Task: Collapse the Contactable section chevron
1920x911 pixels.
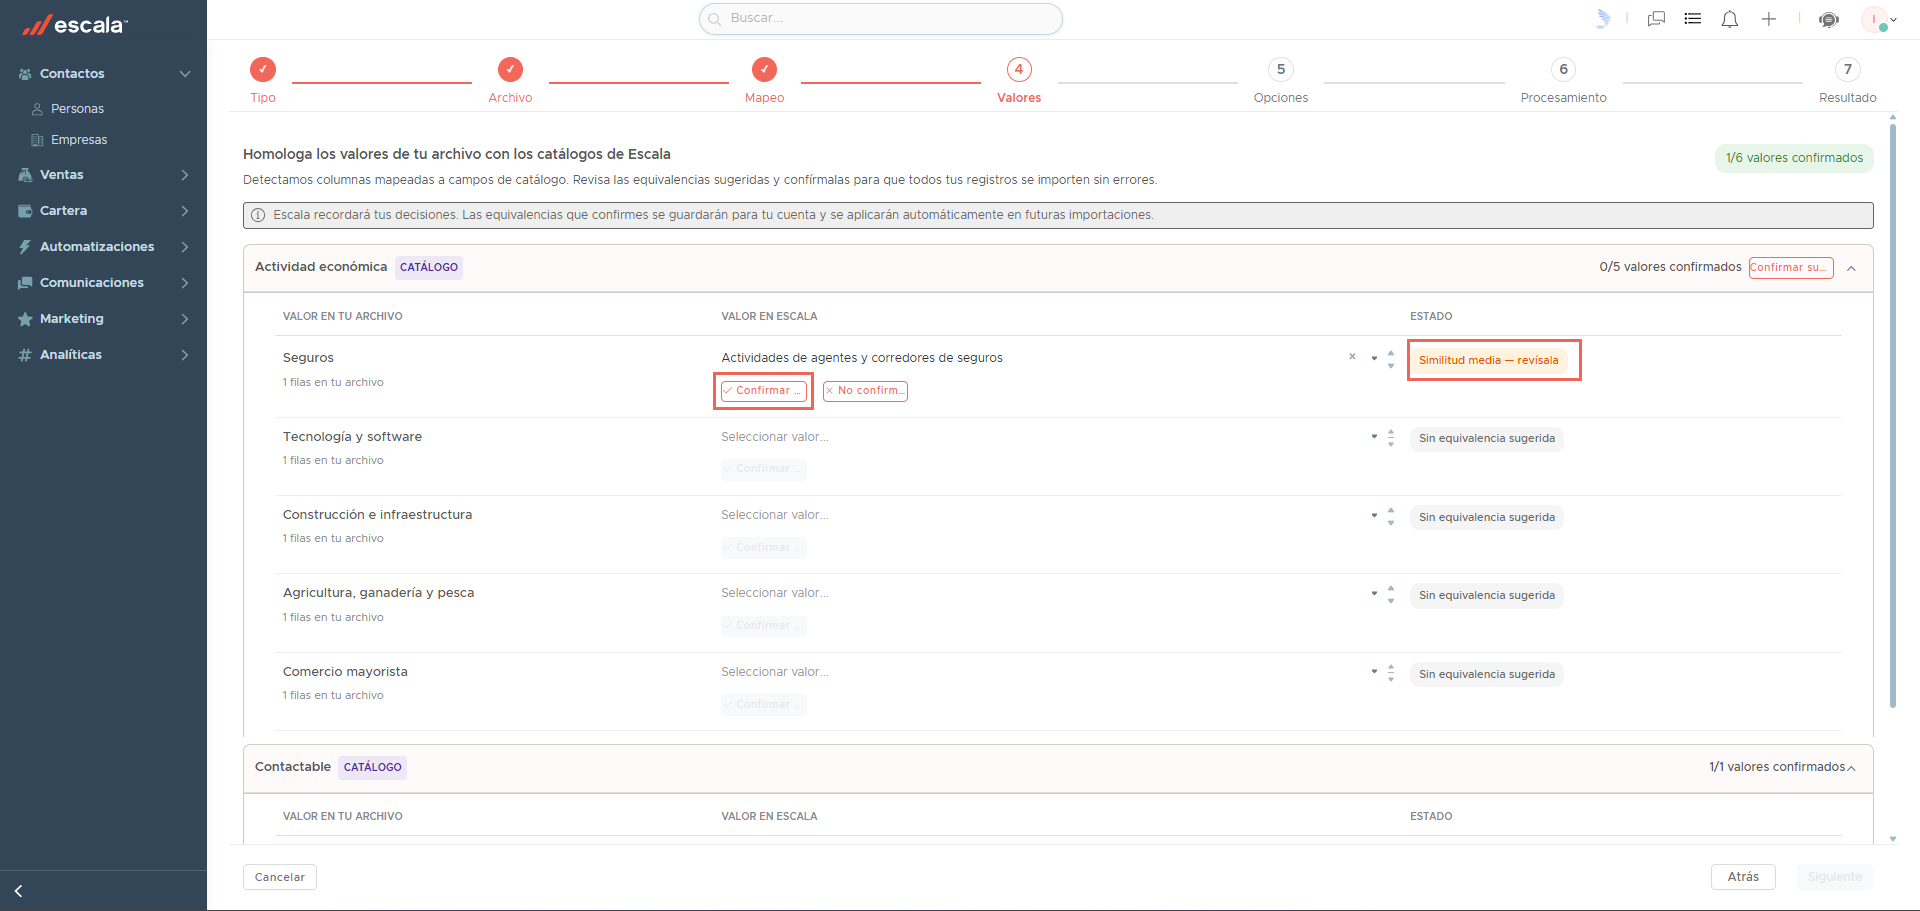Action: point(1852,768)
